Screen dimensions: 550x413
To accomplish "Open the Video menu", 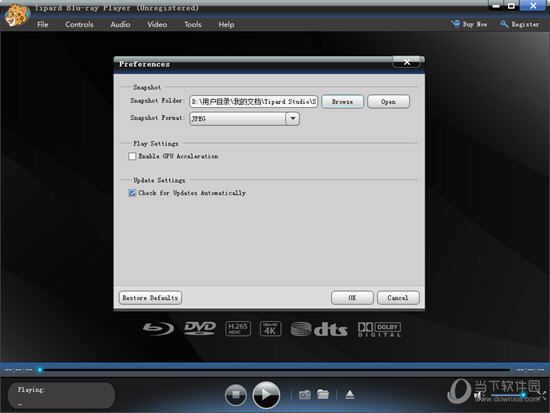I will 157,25.
